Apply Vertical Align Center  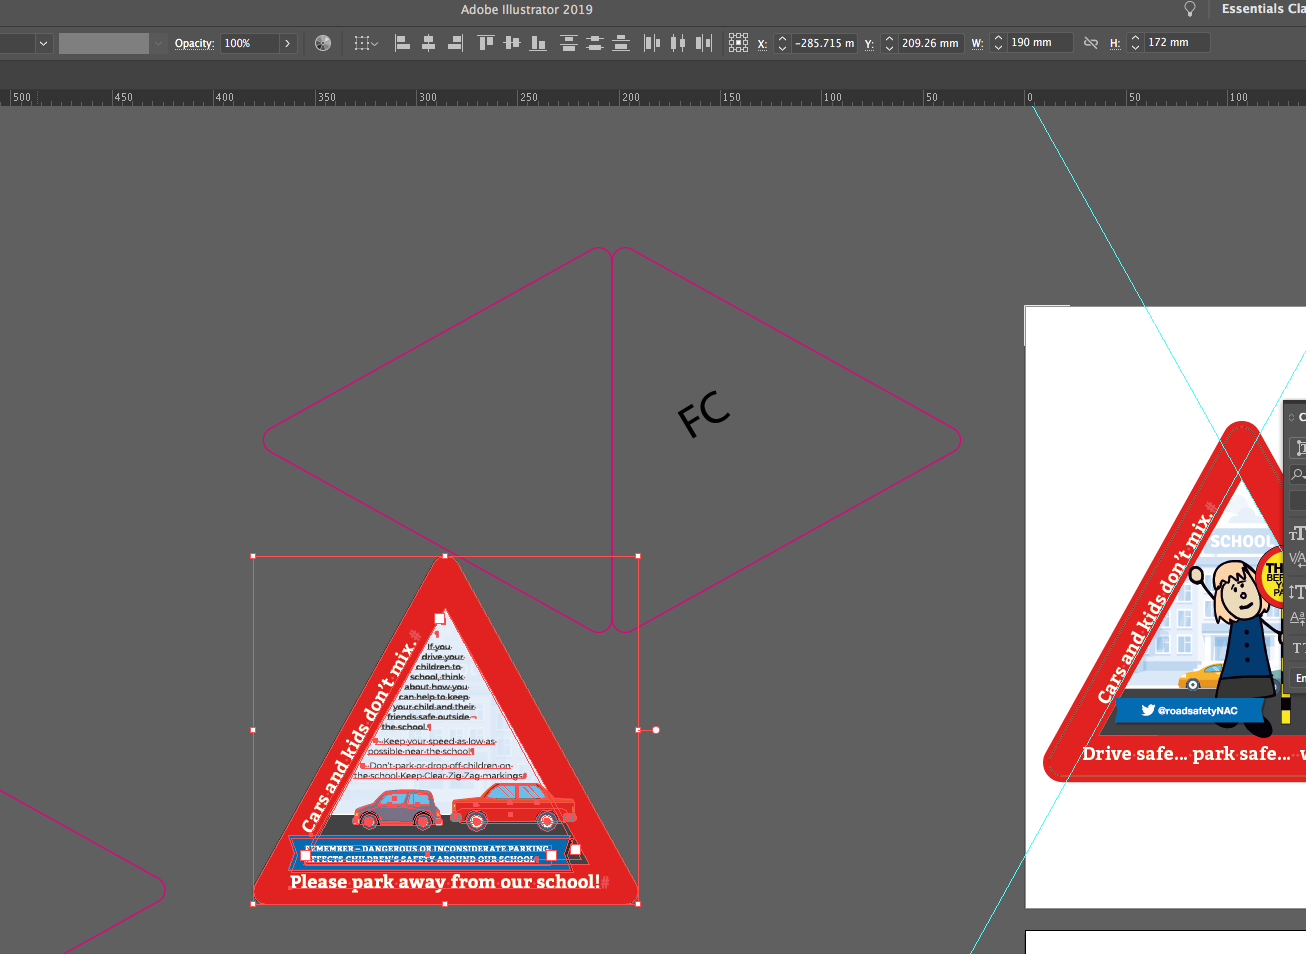512,43
